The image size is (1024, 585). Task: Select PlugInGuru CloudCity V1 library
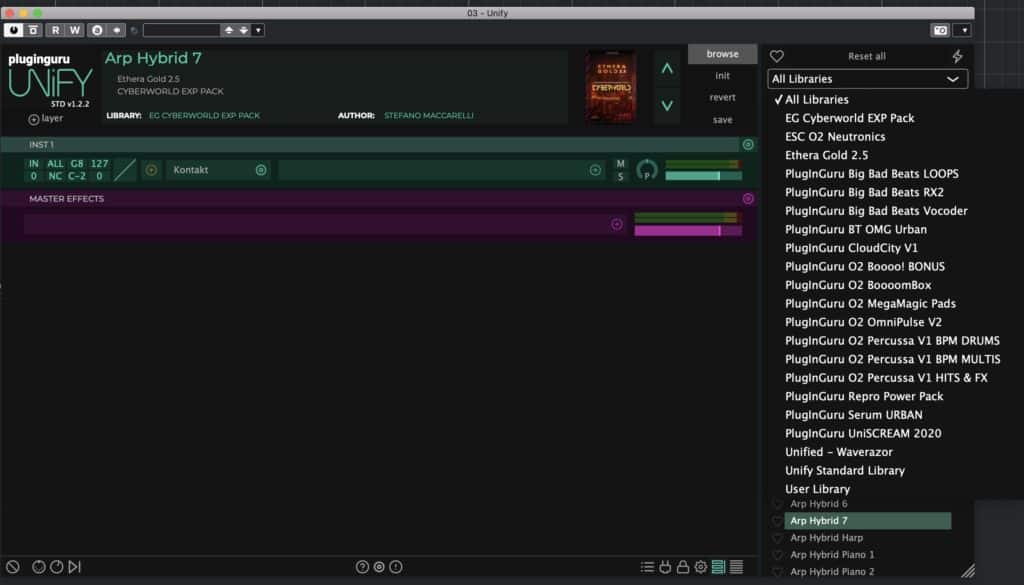852,248
